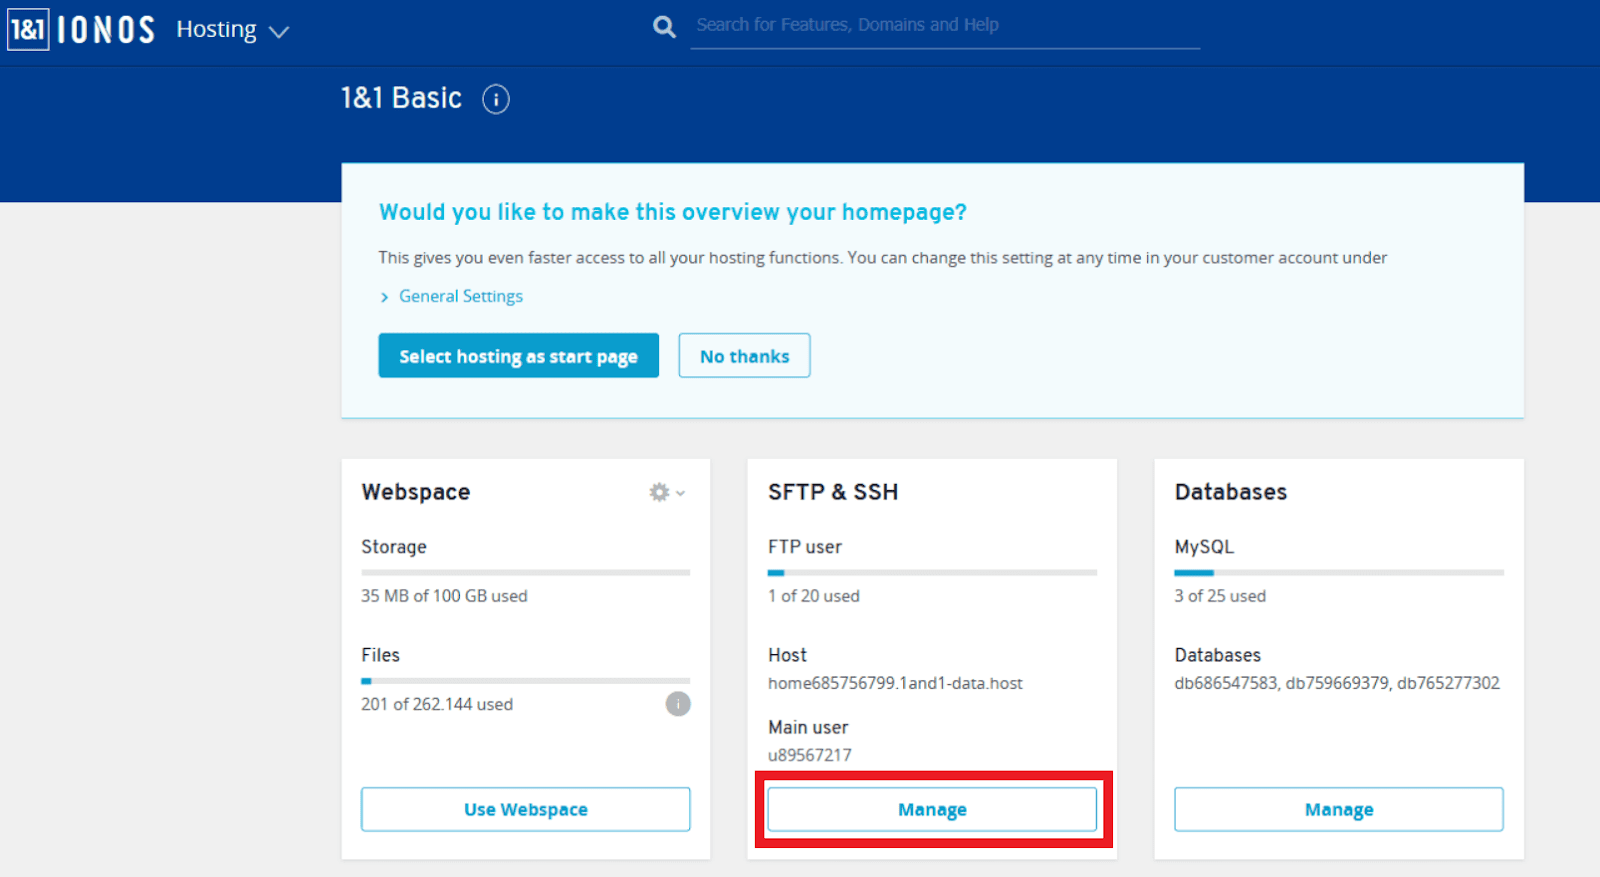
Task: Focus the search features and domains field
Action: tap(945, 25)
